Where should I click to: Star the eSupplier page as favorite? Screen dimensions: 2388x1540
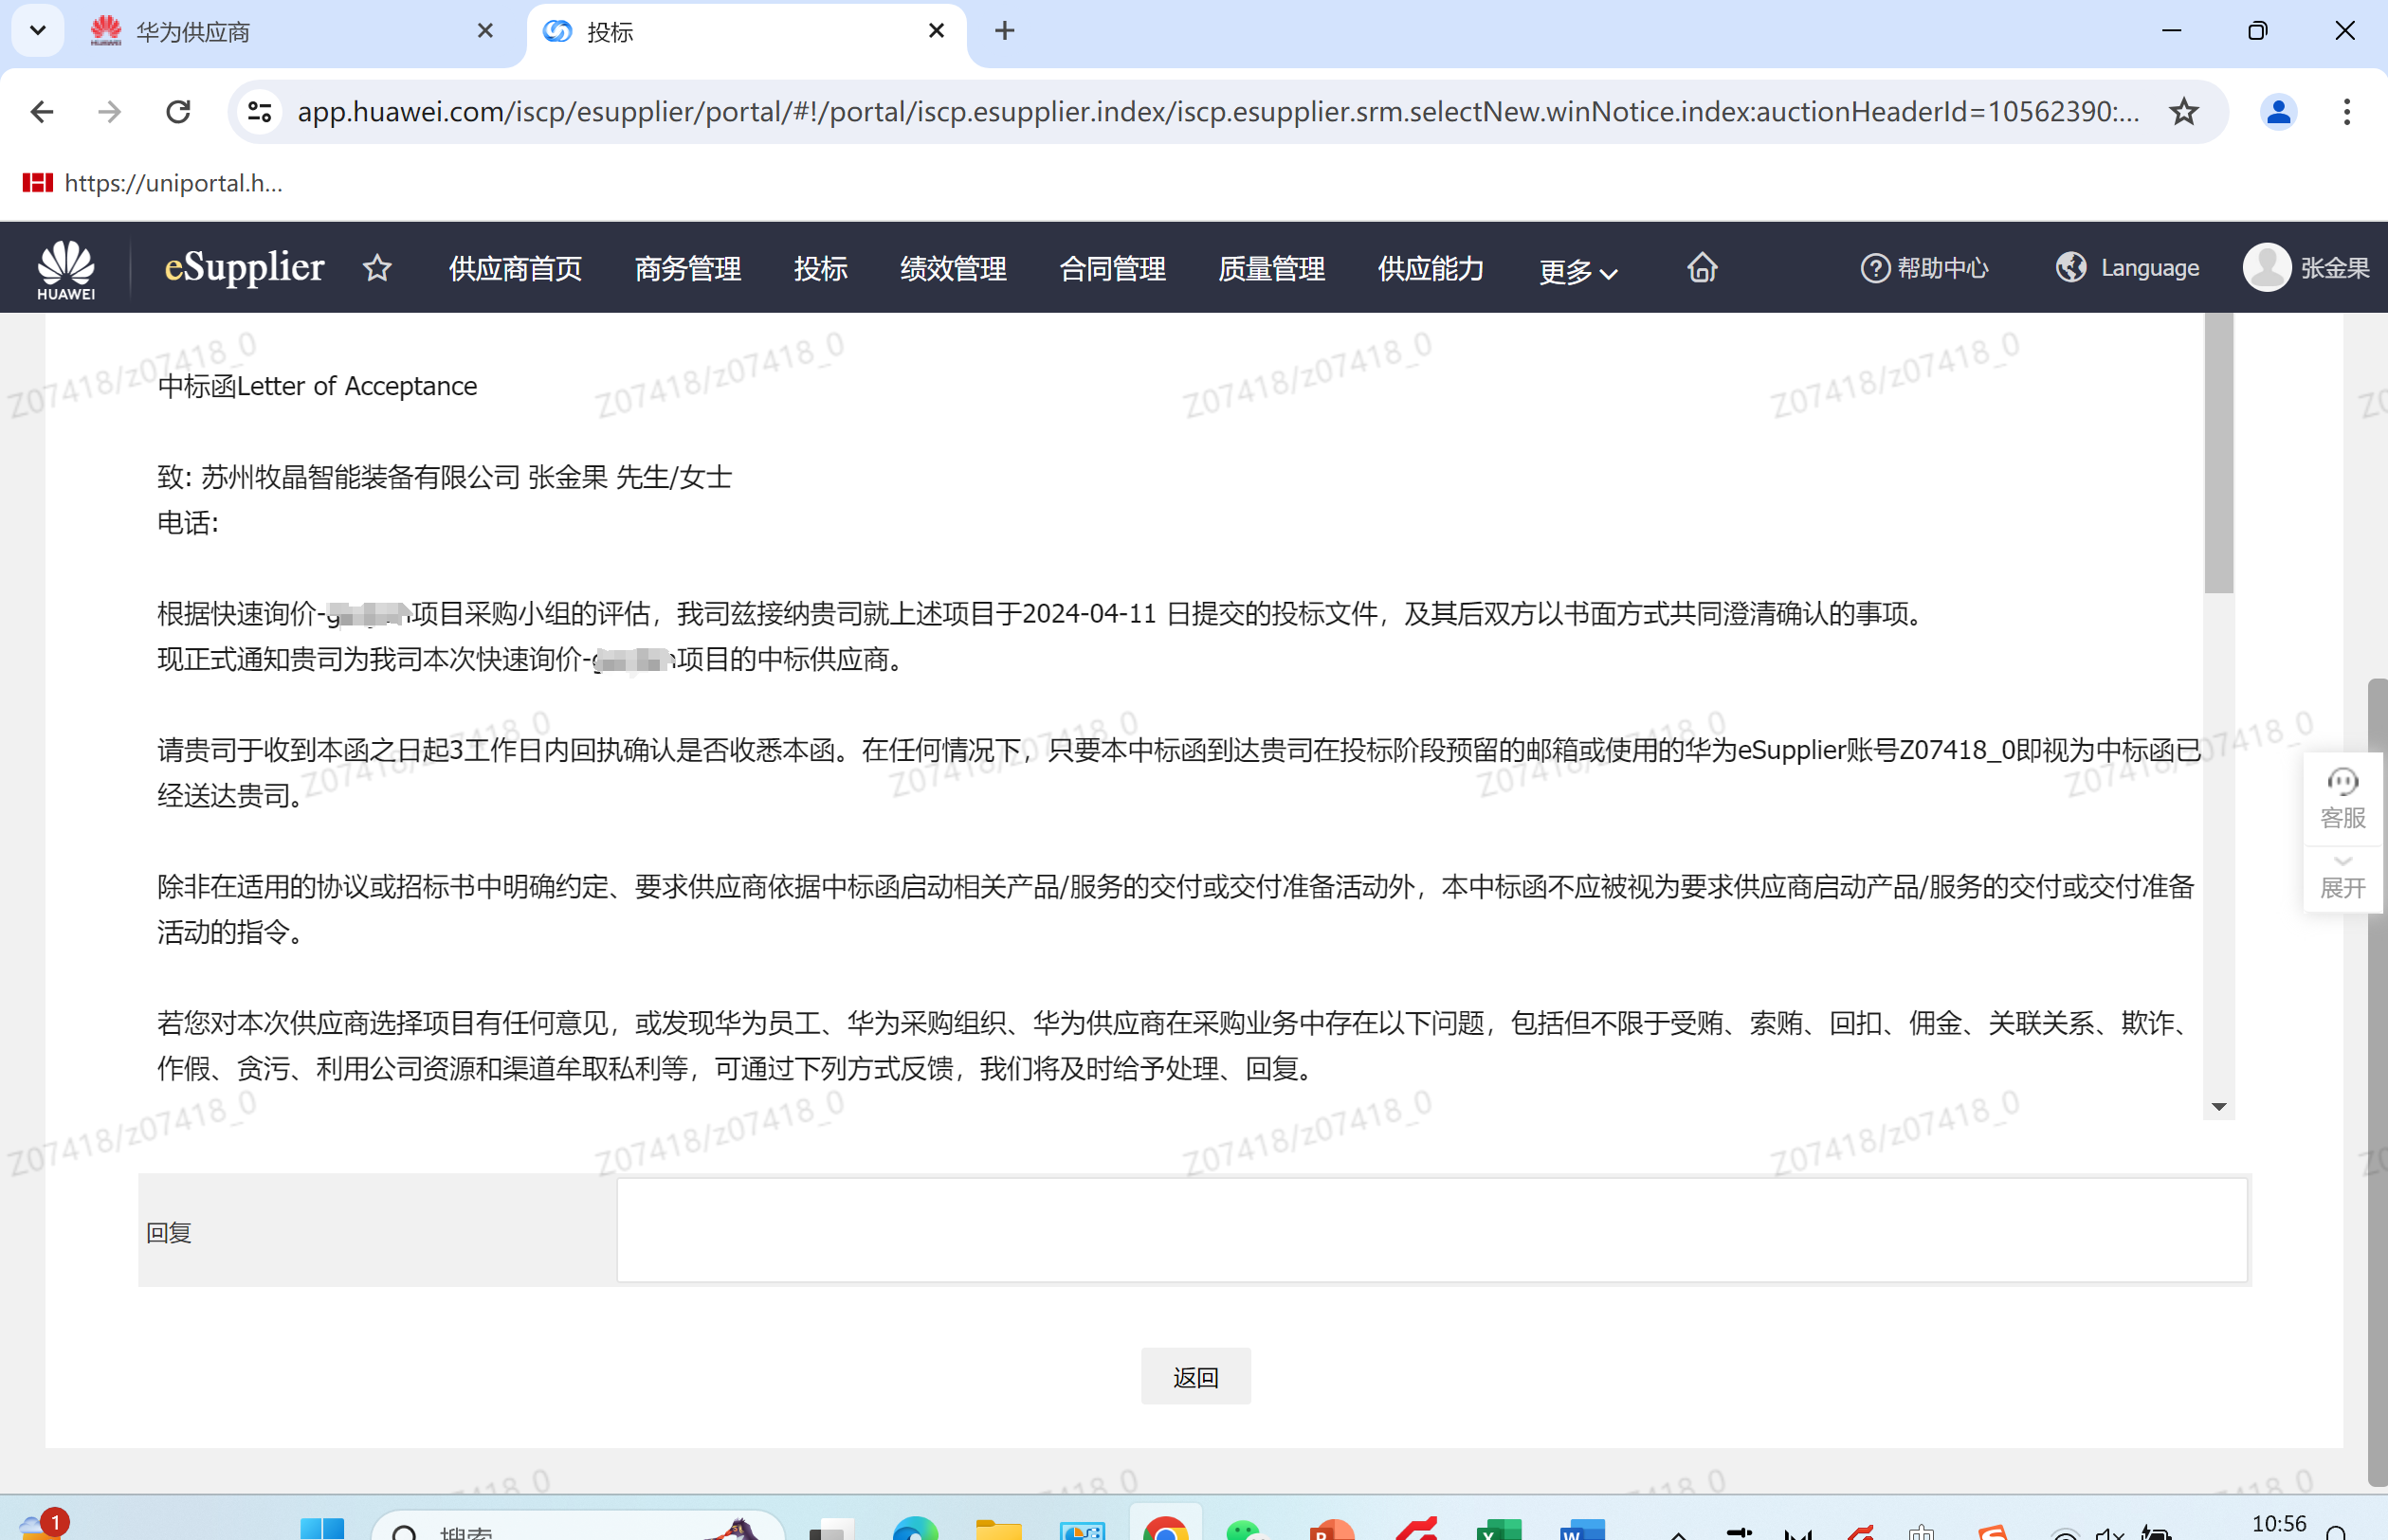(x=377, y=268)
